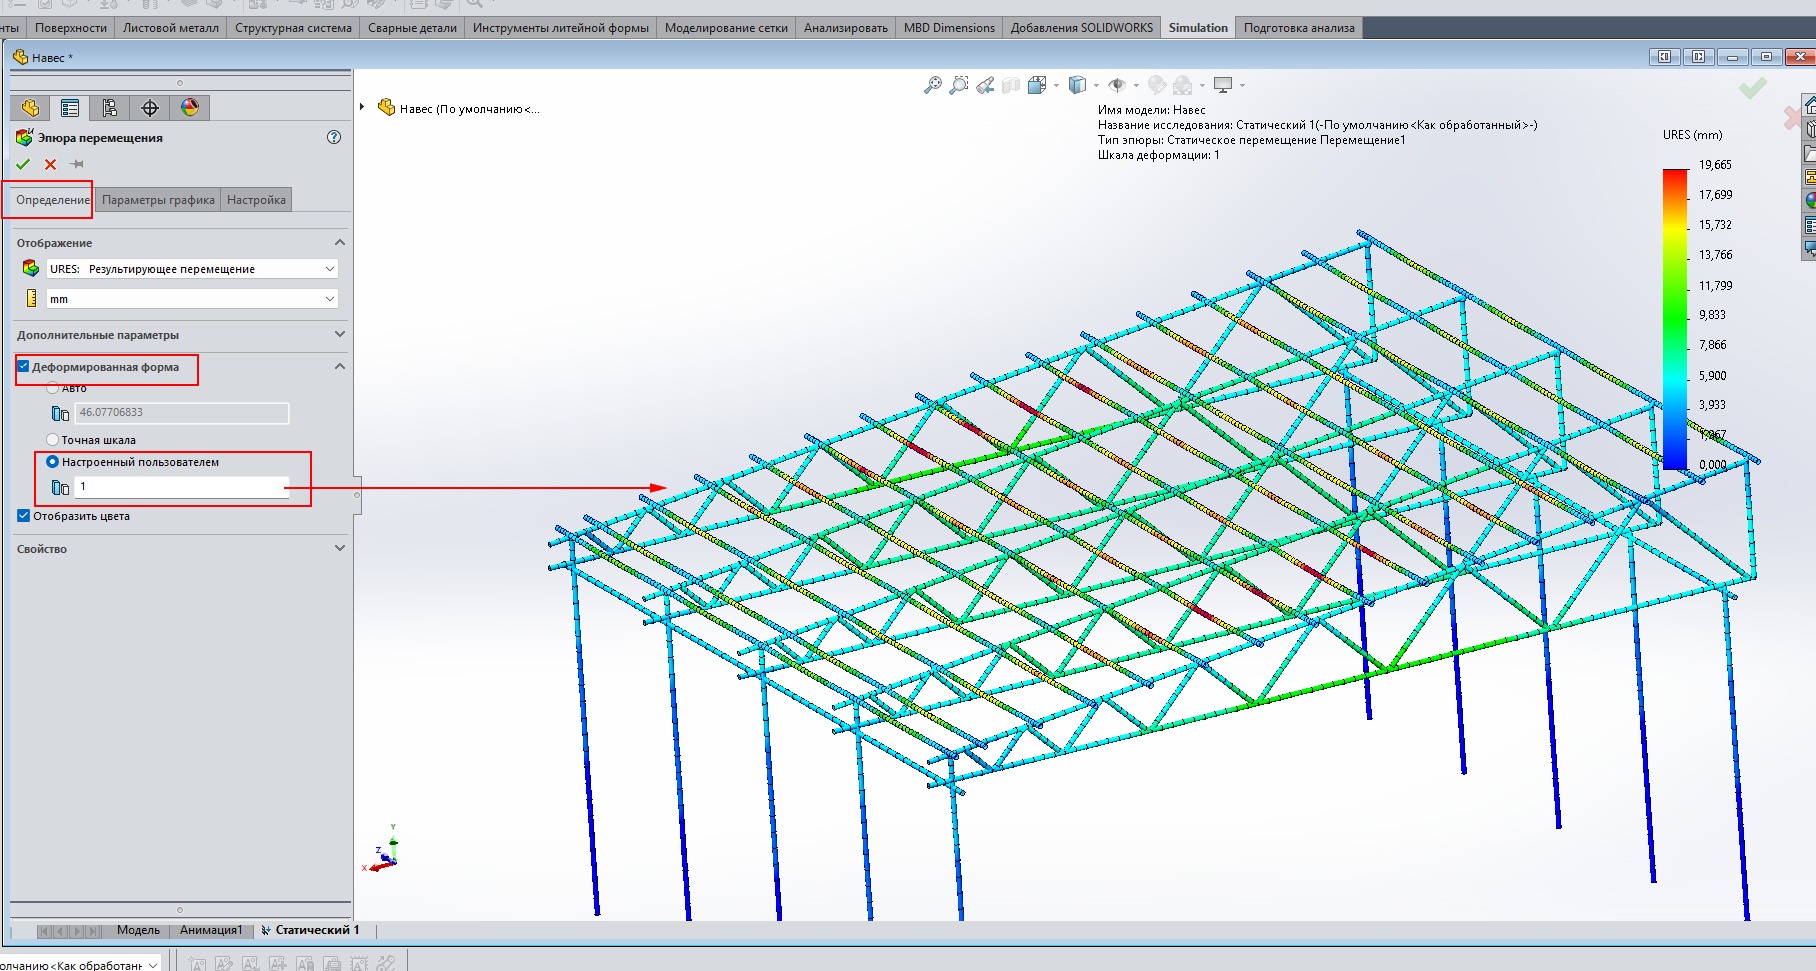This screenshot has width=1816, height=971.
Task: Open the DimXpertManager crosshair tab
Action: click(x=150, y=108)
